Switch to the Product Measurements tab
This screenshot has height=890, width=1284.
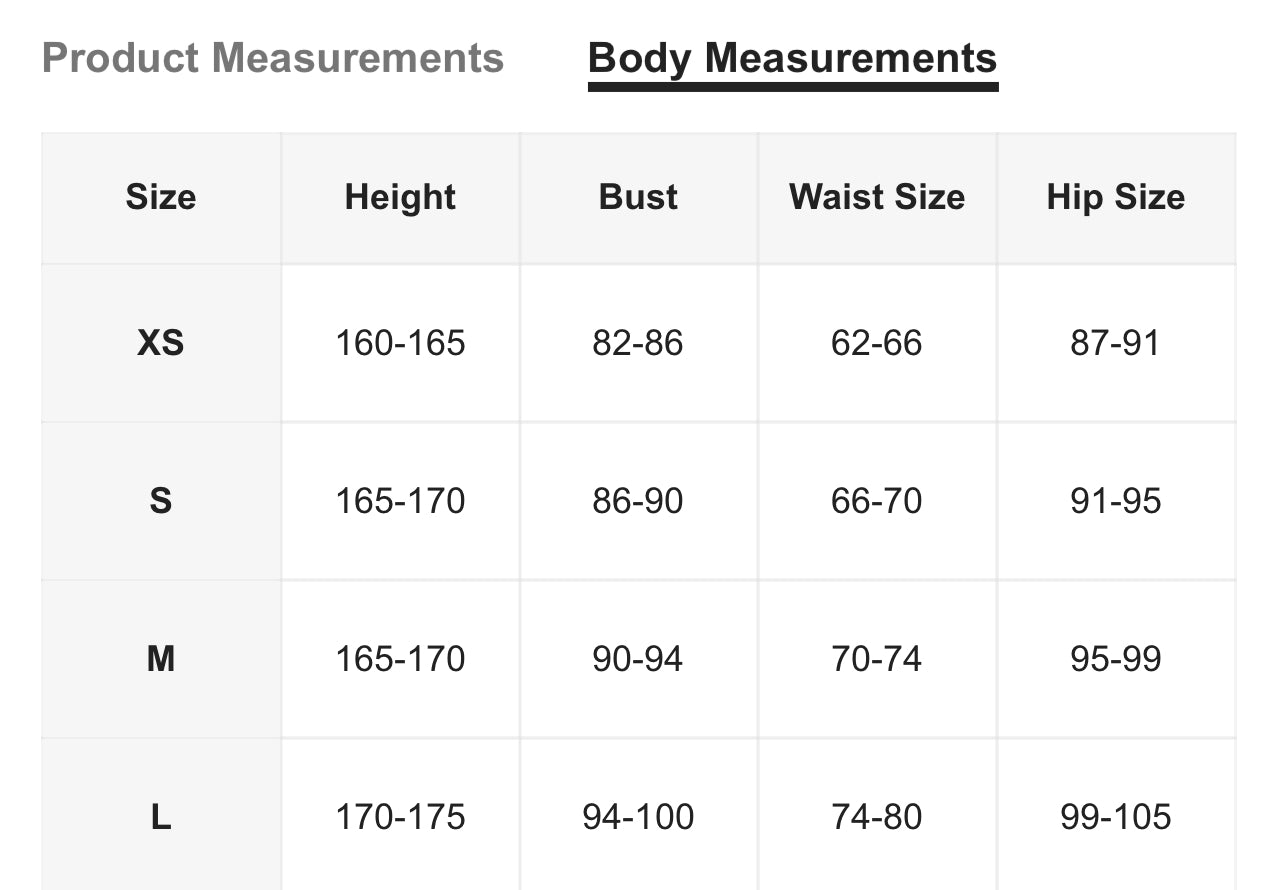point(273,58)
